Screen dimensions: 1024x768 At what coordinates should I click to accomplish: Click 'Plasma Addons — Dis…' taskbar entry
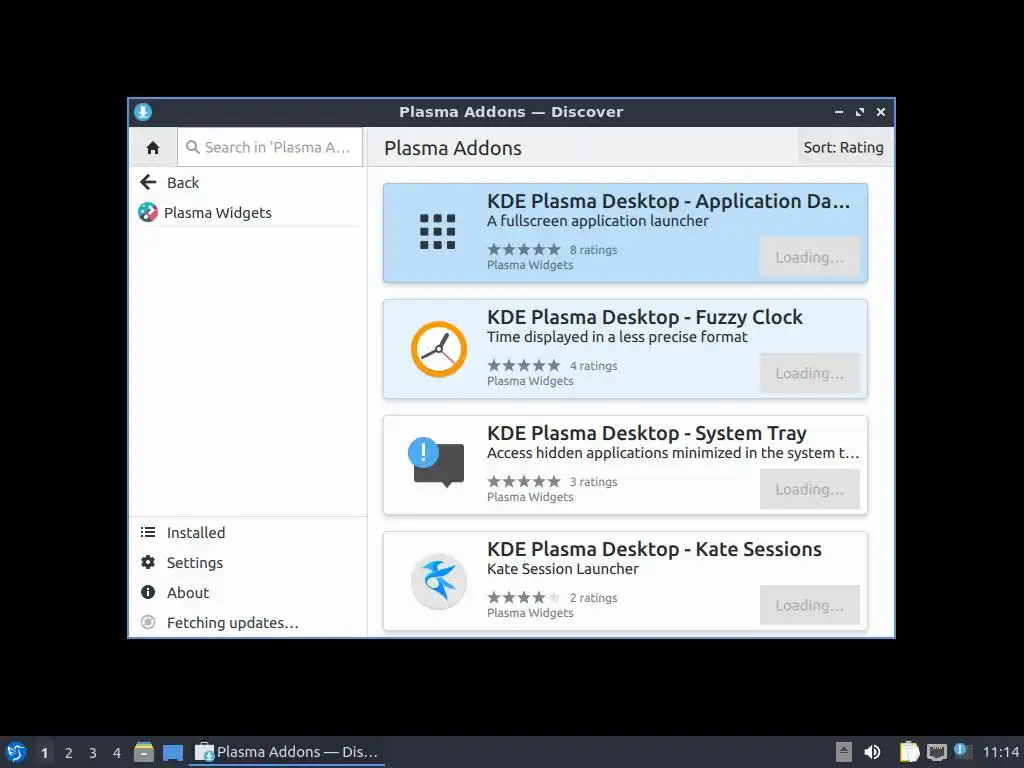pyautogui.click(x=287, y=752)
